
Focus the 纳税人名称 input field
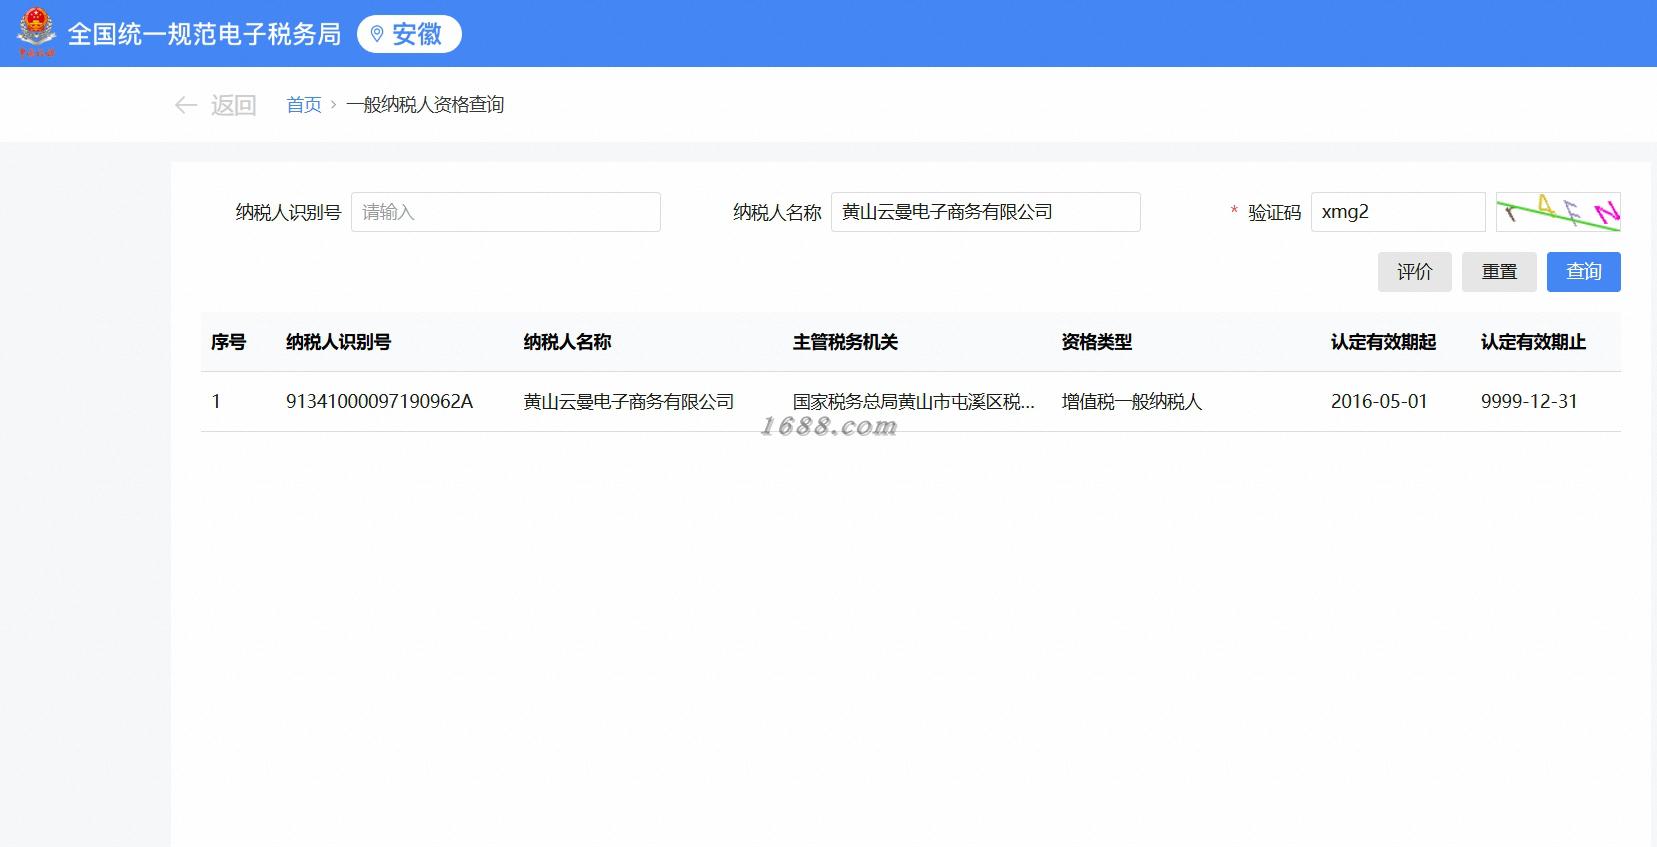pyautogui.click(x=986, y=212)
